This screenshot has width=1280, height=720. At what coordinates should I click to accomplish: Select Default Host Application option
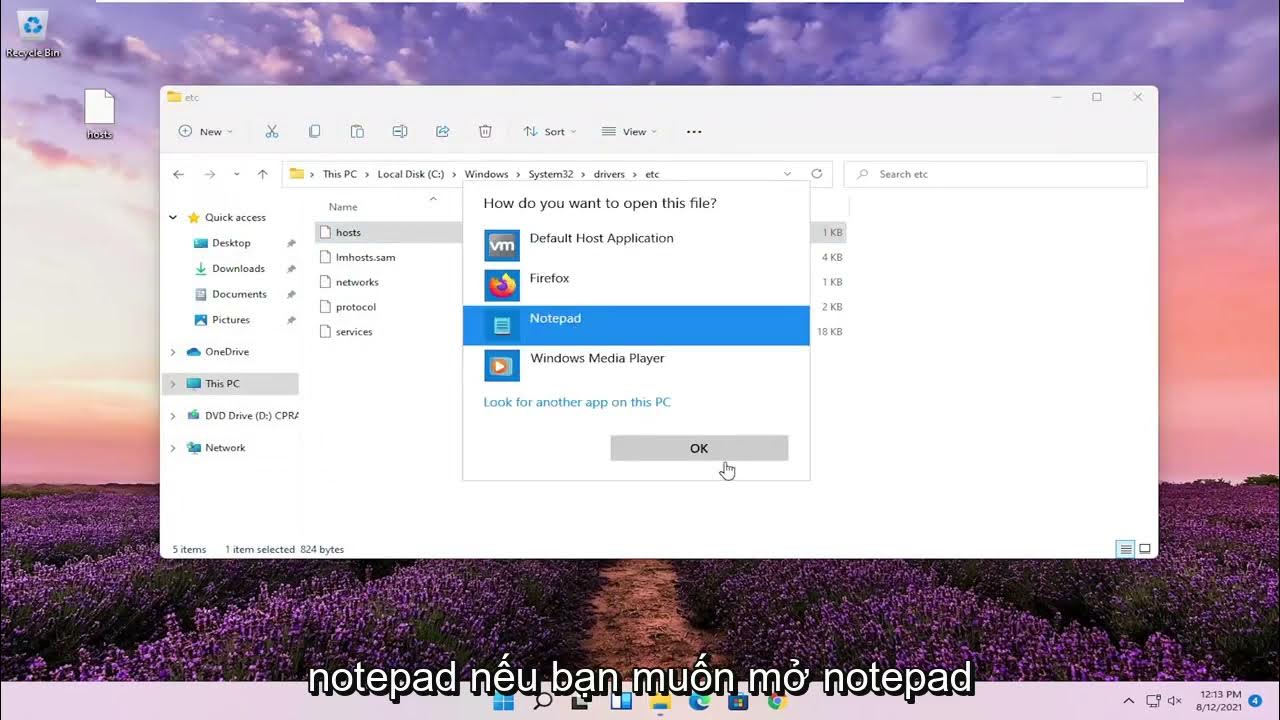tap(636, 245)
